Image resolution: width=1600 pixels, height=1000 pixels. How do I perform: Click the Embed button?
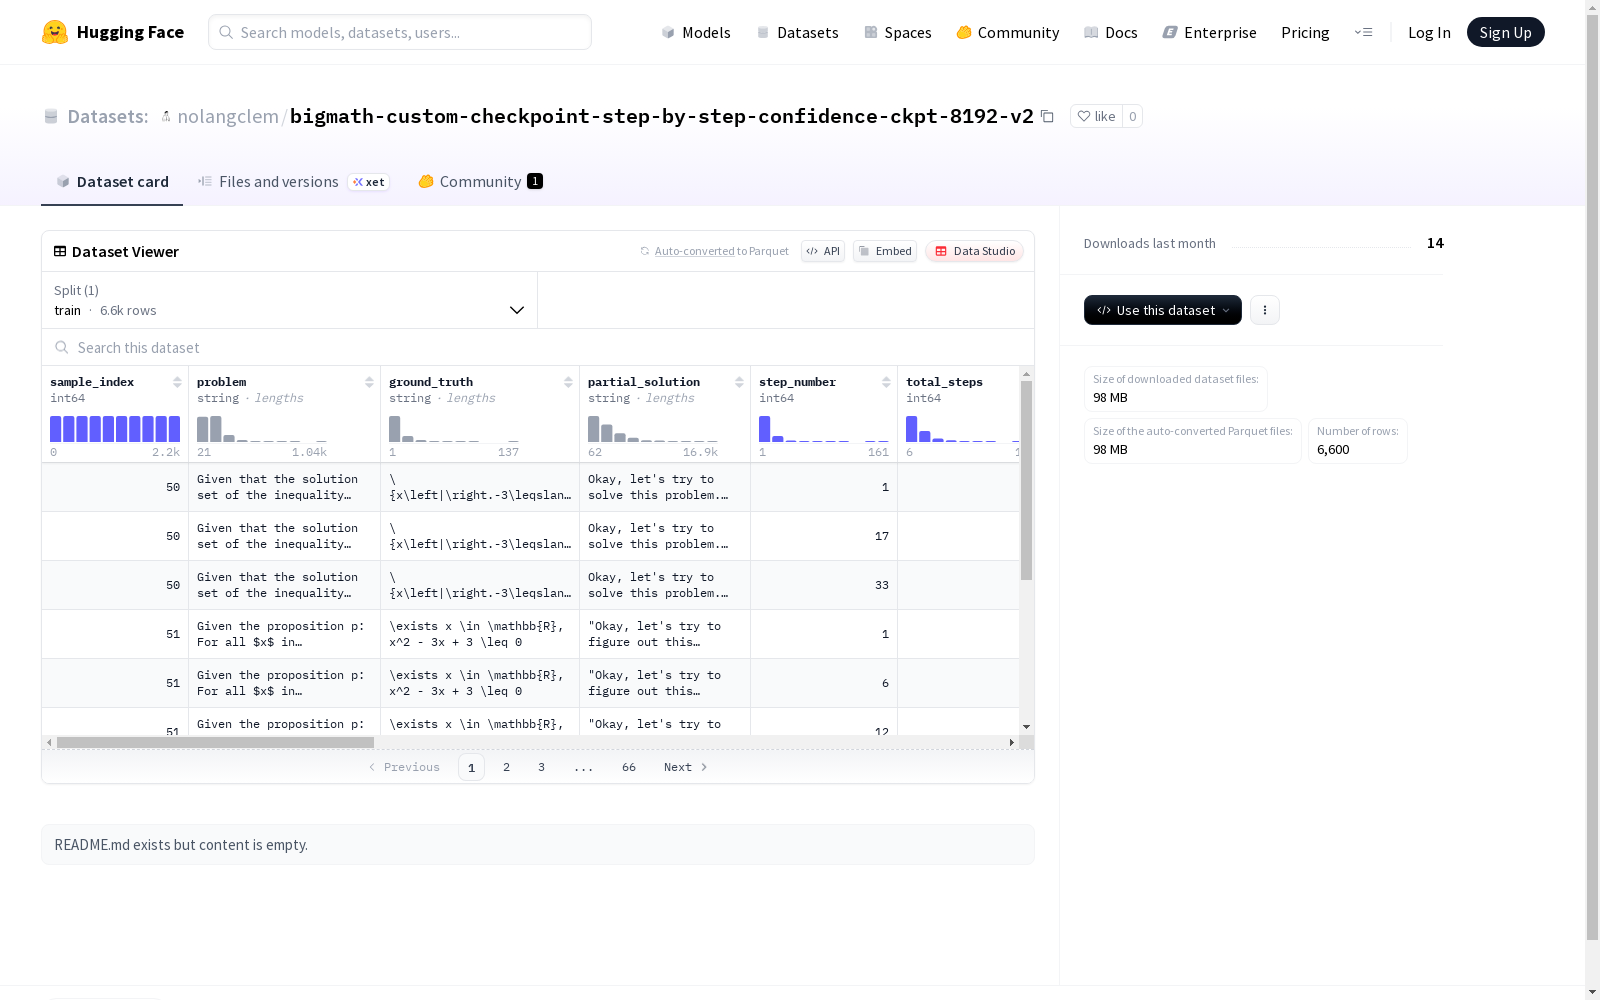[885, 251]
